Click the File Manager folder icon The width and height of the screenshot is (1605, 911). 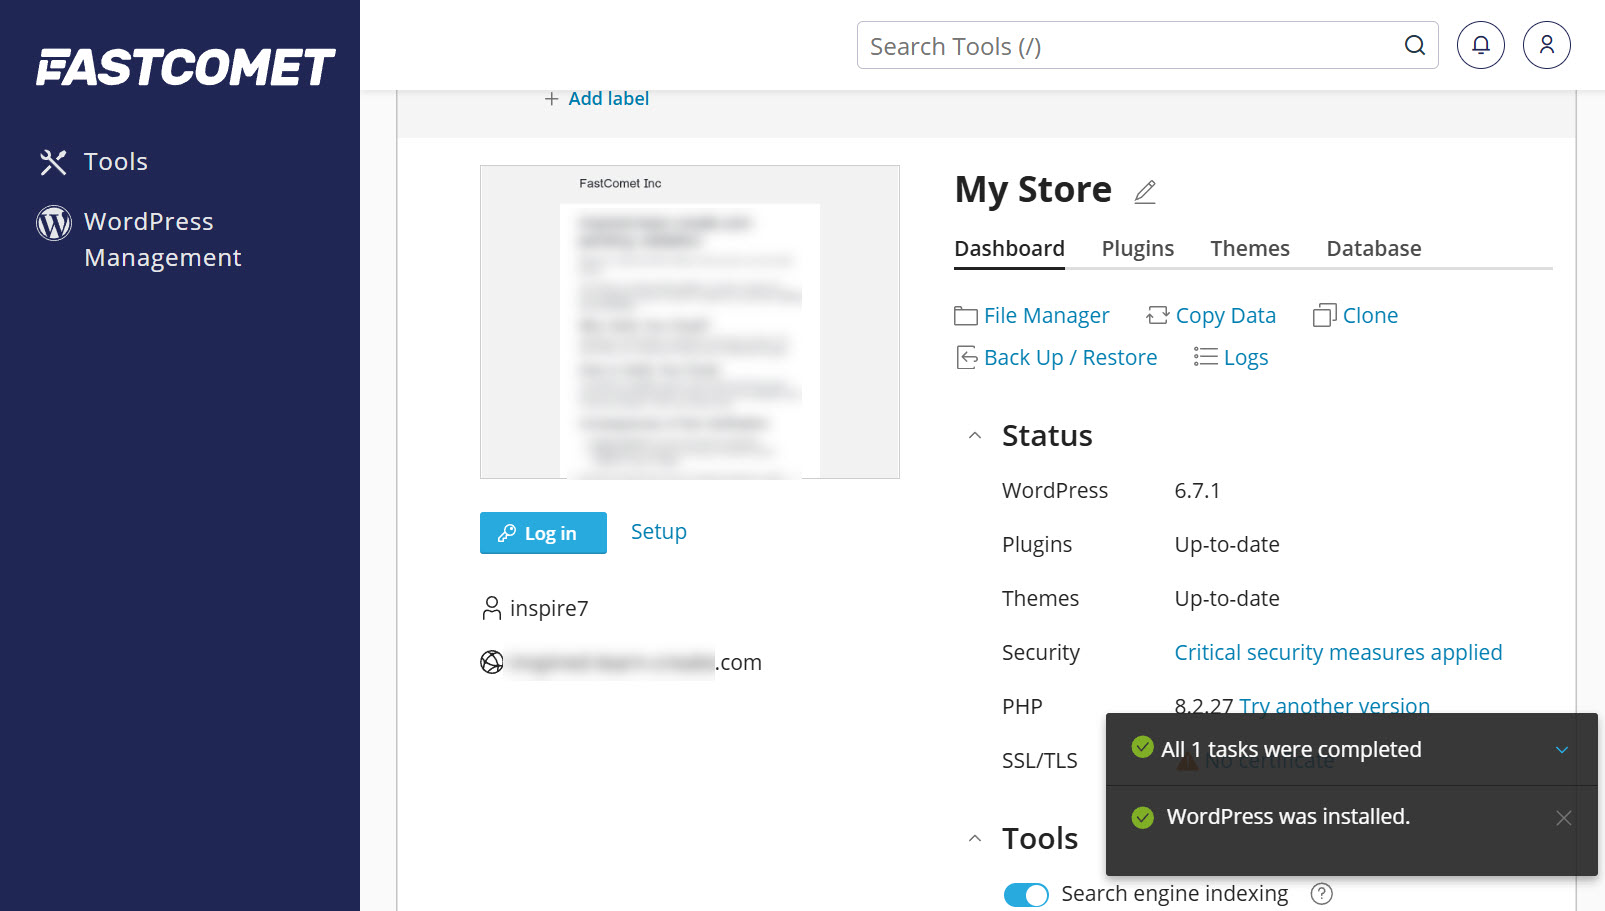click(x=966, y=316)
